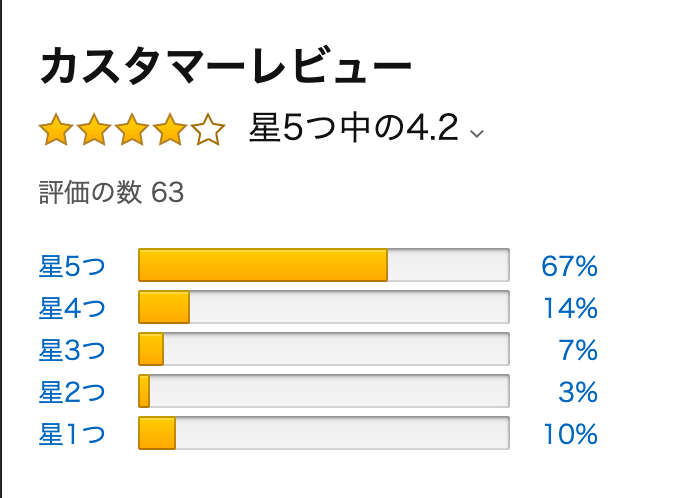Click the two-star histogram bar
Viewport: 688px width, 498px height.
coord(324,391)
